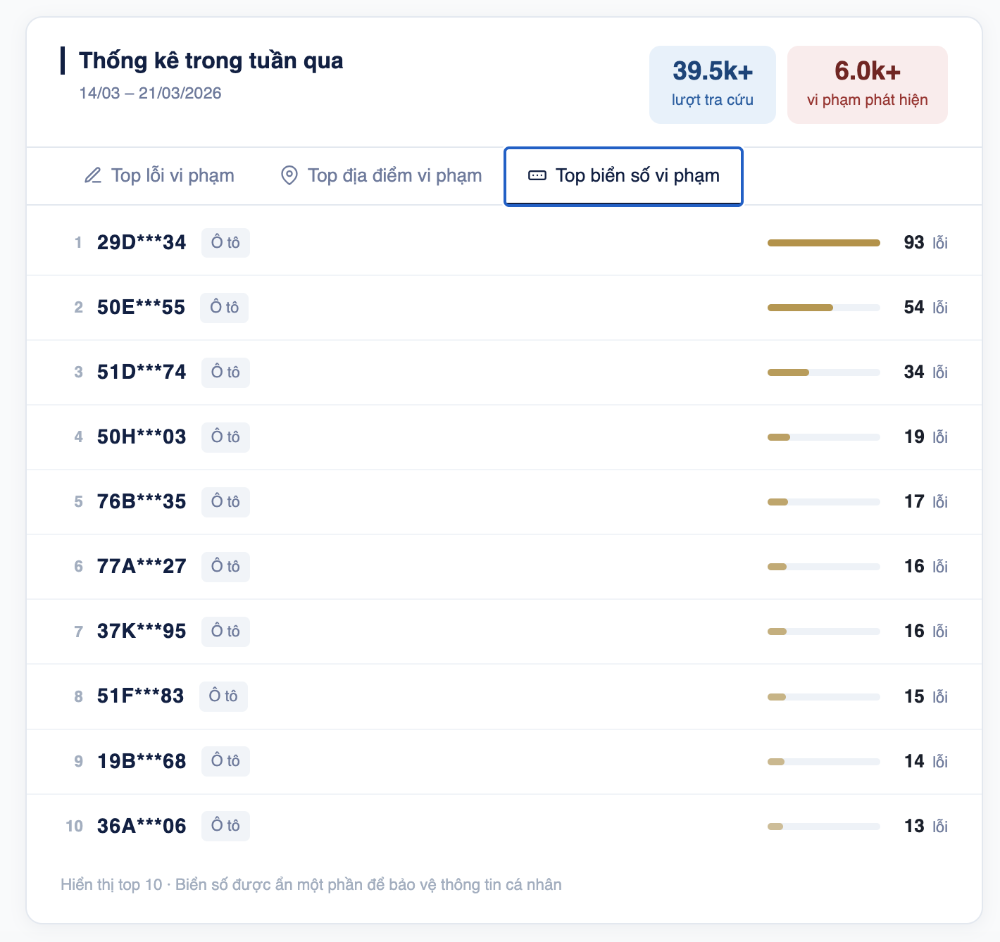Click the date range 14/03 – 21/03/2026
Image resolution: width=1000 pixels, height=942 pixels.
tap(148, 93)
